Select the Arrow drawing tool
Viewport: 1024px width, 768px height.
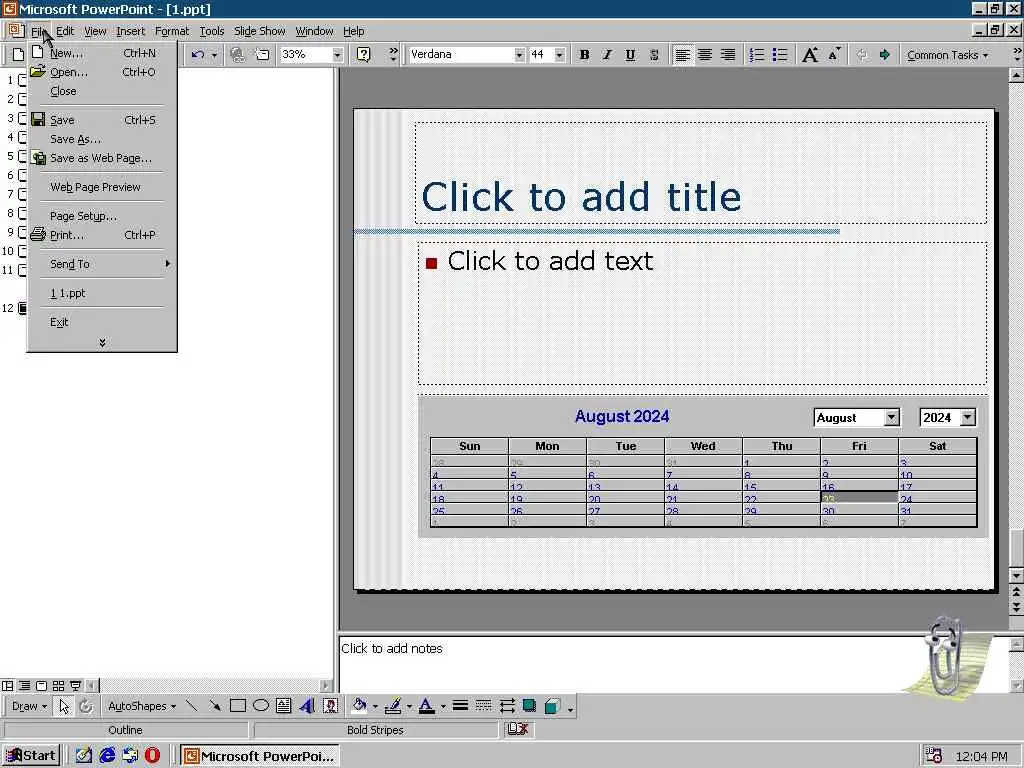point(214,706)
